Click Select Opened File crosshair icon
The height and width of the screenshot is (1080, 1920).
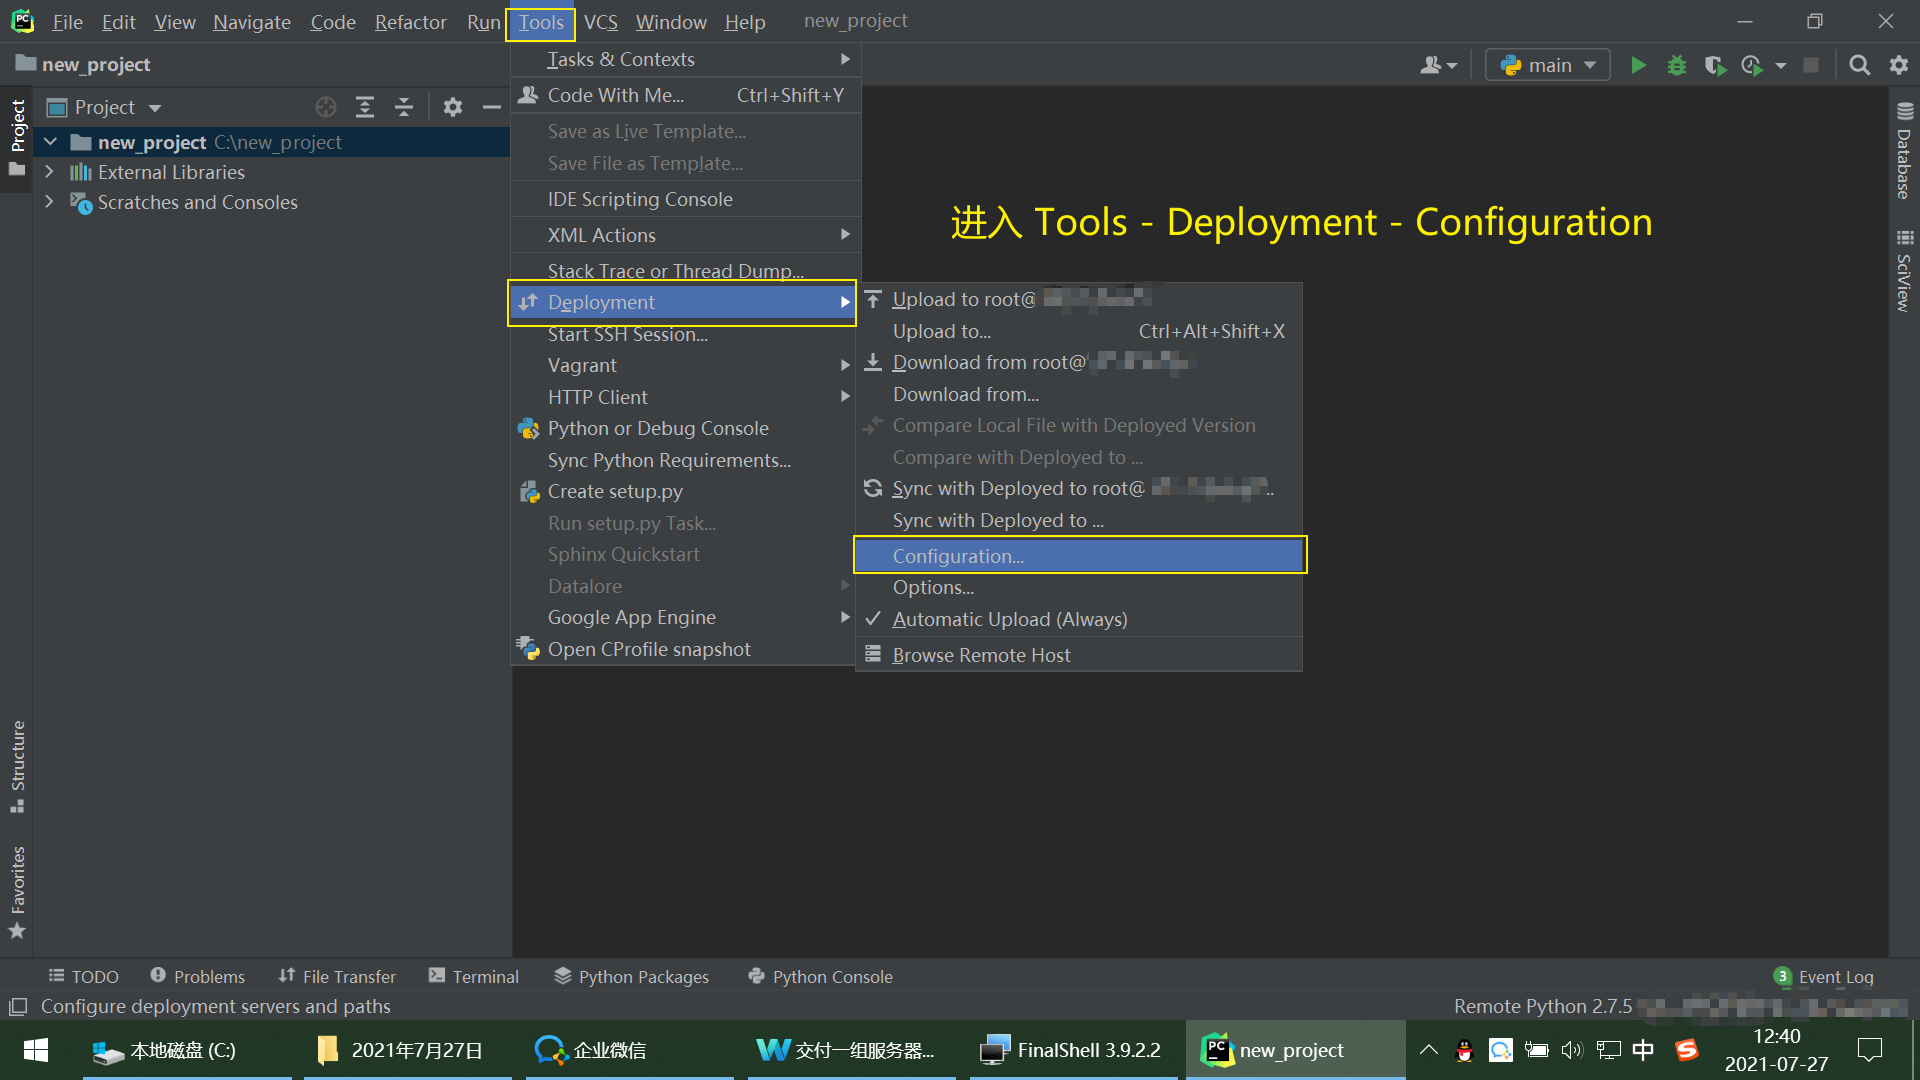[326, 108]
